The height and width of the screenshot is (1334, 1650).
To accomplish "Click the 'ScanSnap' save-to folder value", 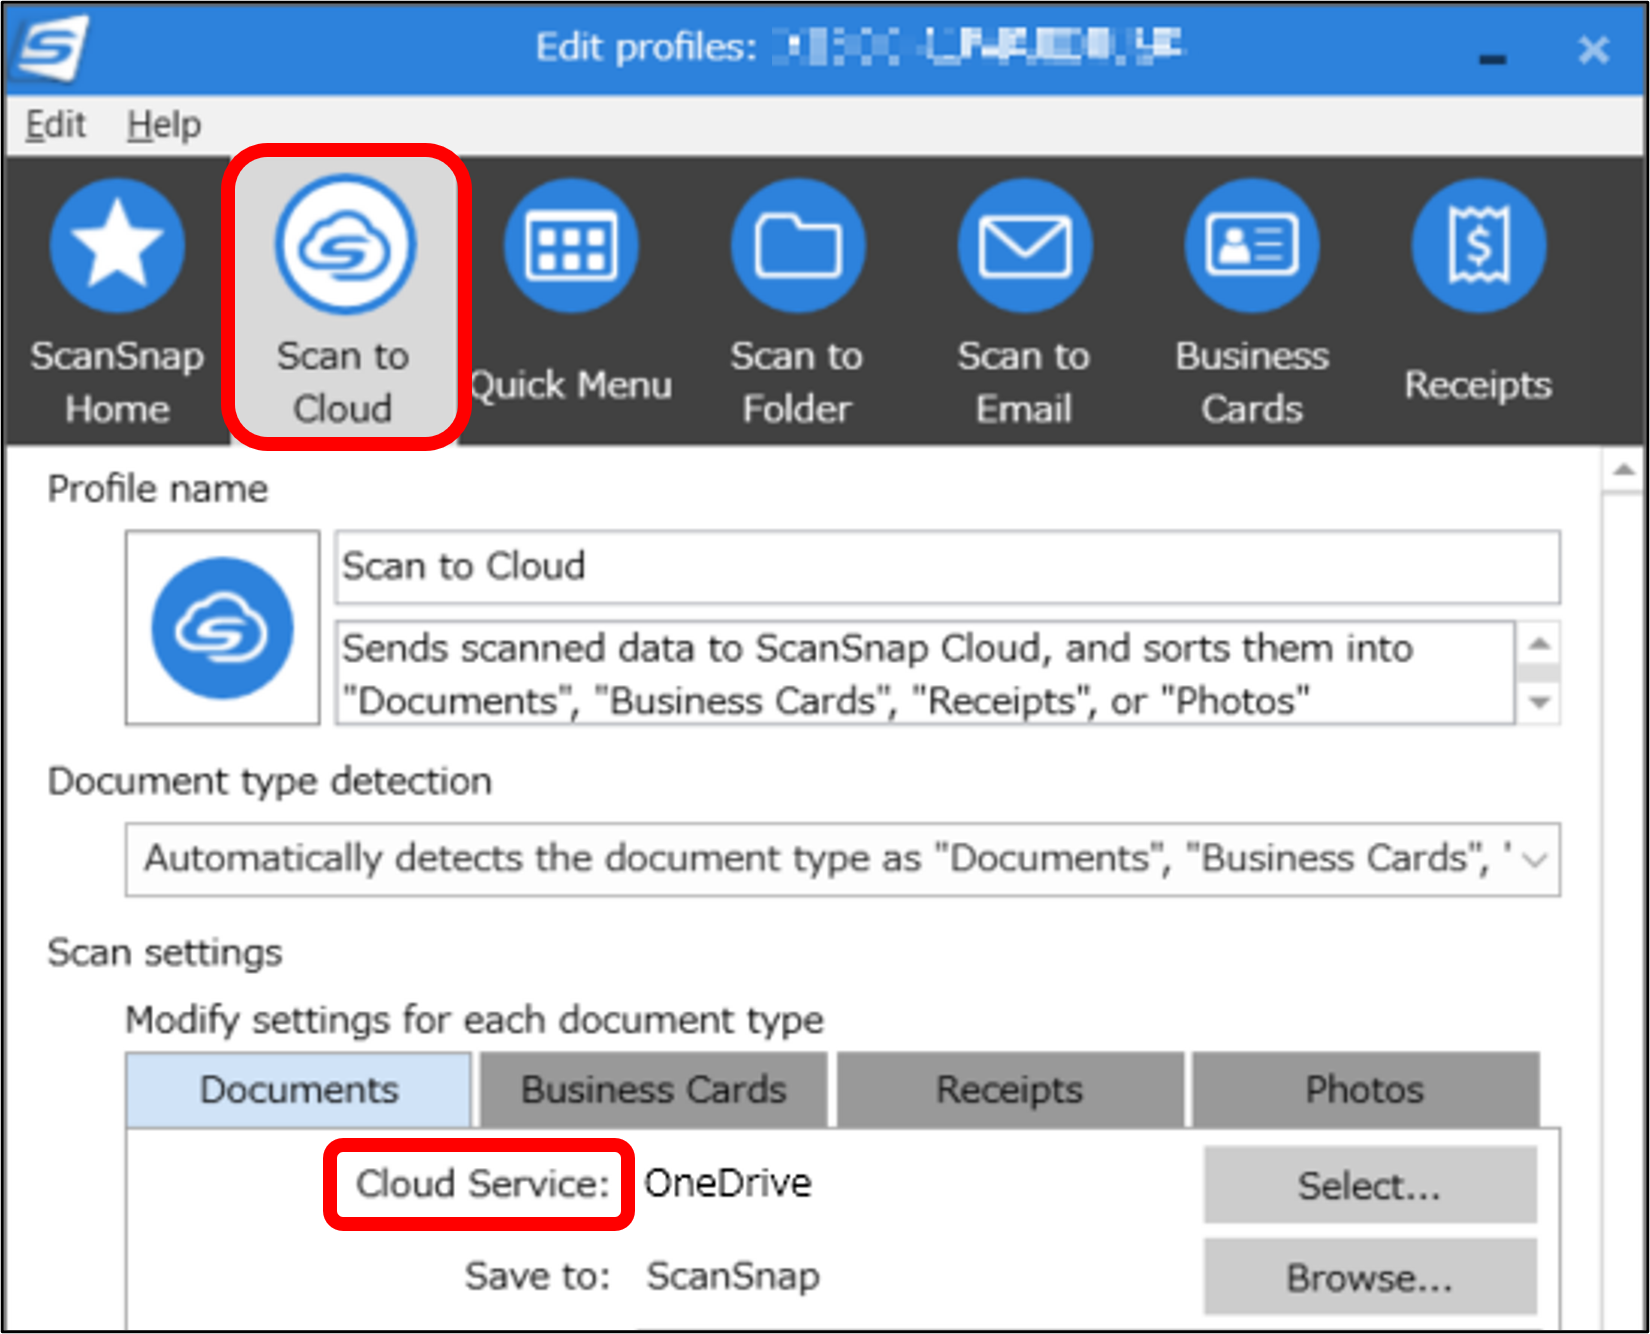I will (733, 1276).
